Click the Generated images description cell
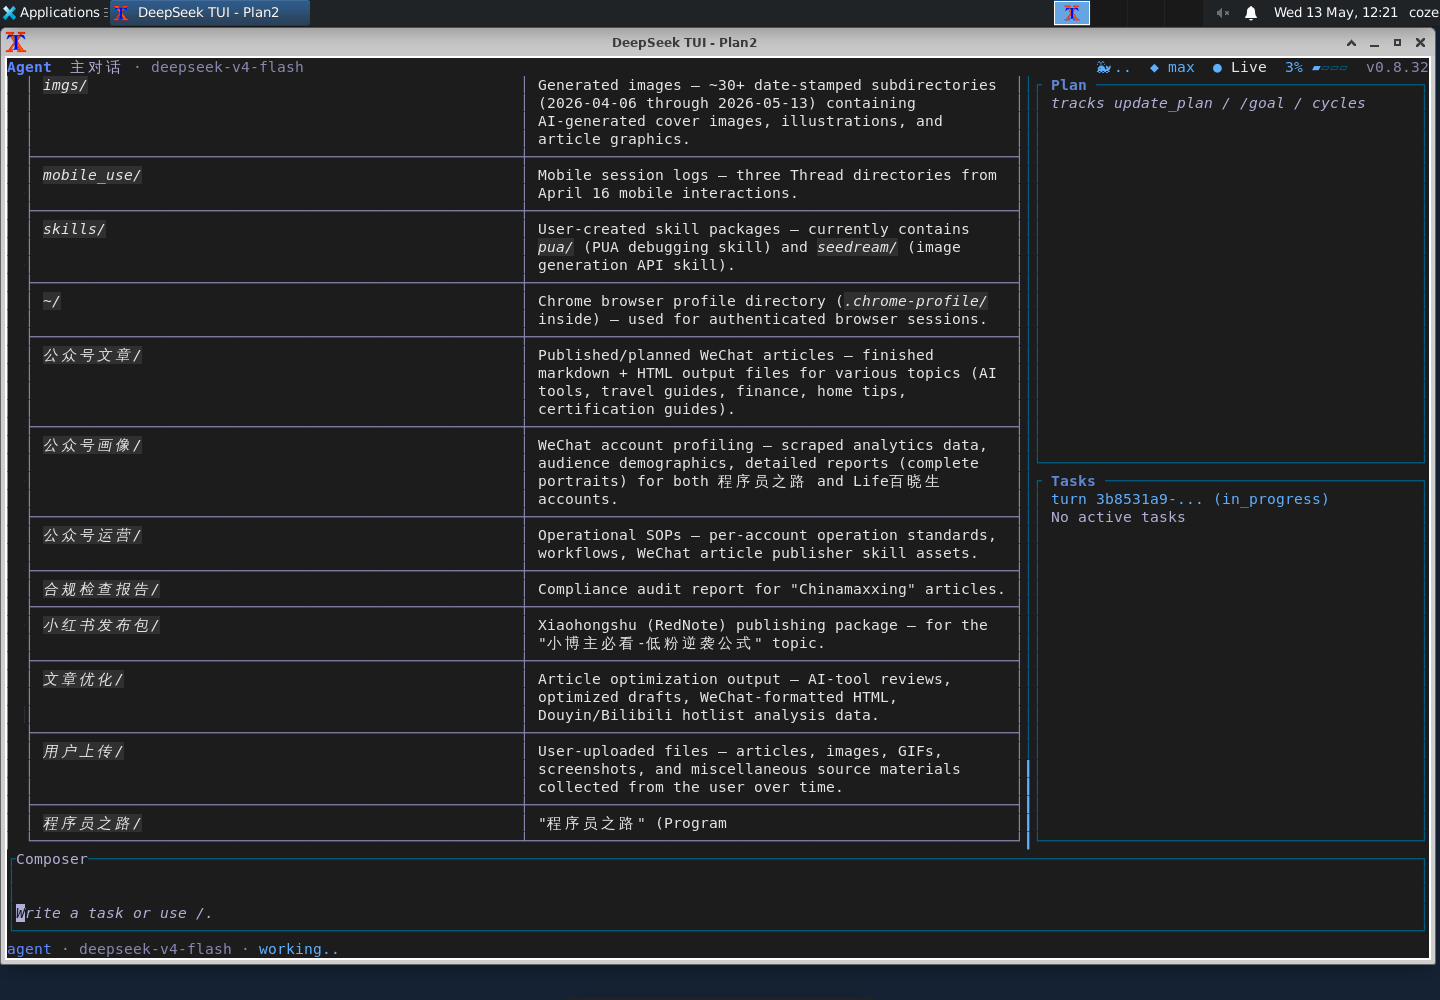The height and width of the screenshot is (1000, 1440). (x=772, y=112)
